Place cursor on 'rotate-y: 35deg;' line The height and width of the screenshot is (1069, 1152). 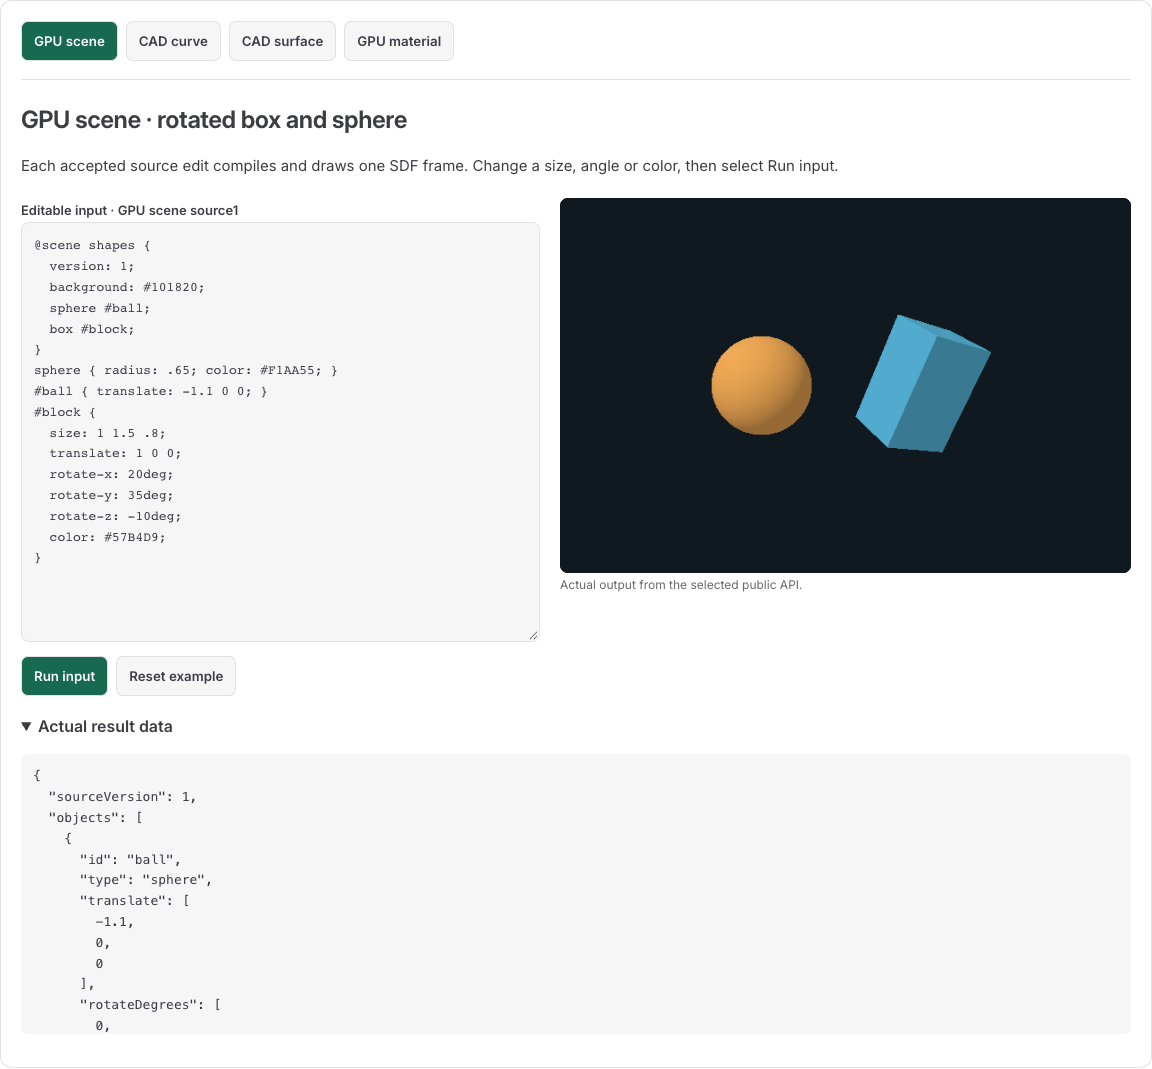pos(112,495)
